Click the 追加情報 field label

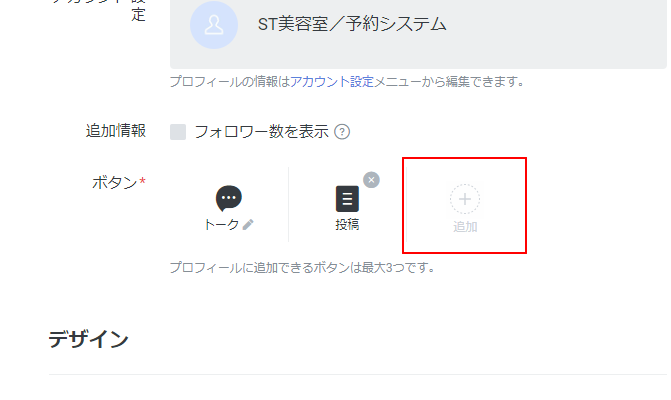pos(116,131)
